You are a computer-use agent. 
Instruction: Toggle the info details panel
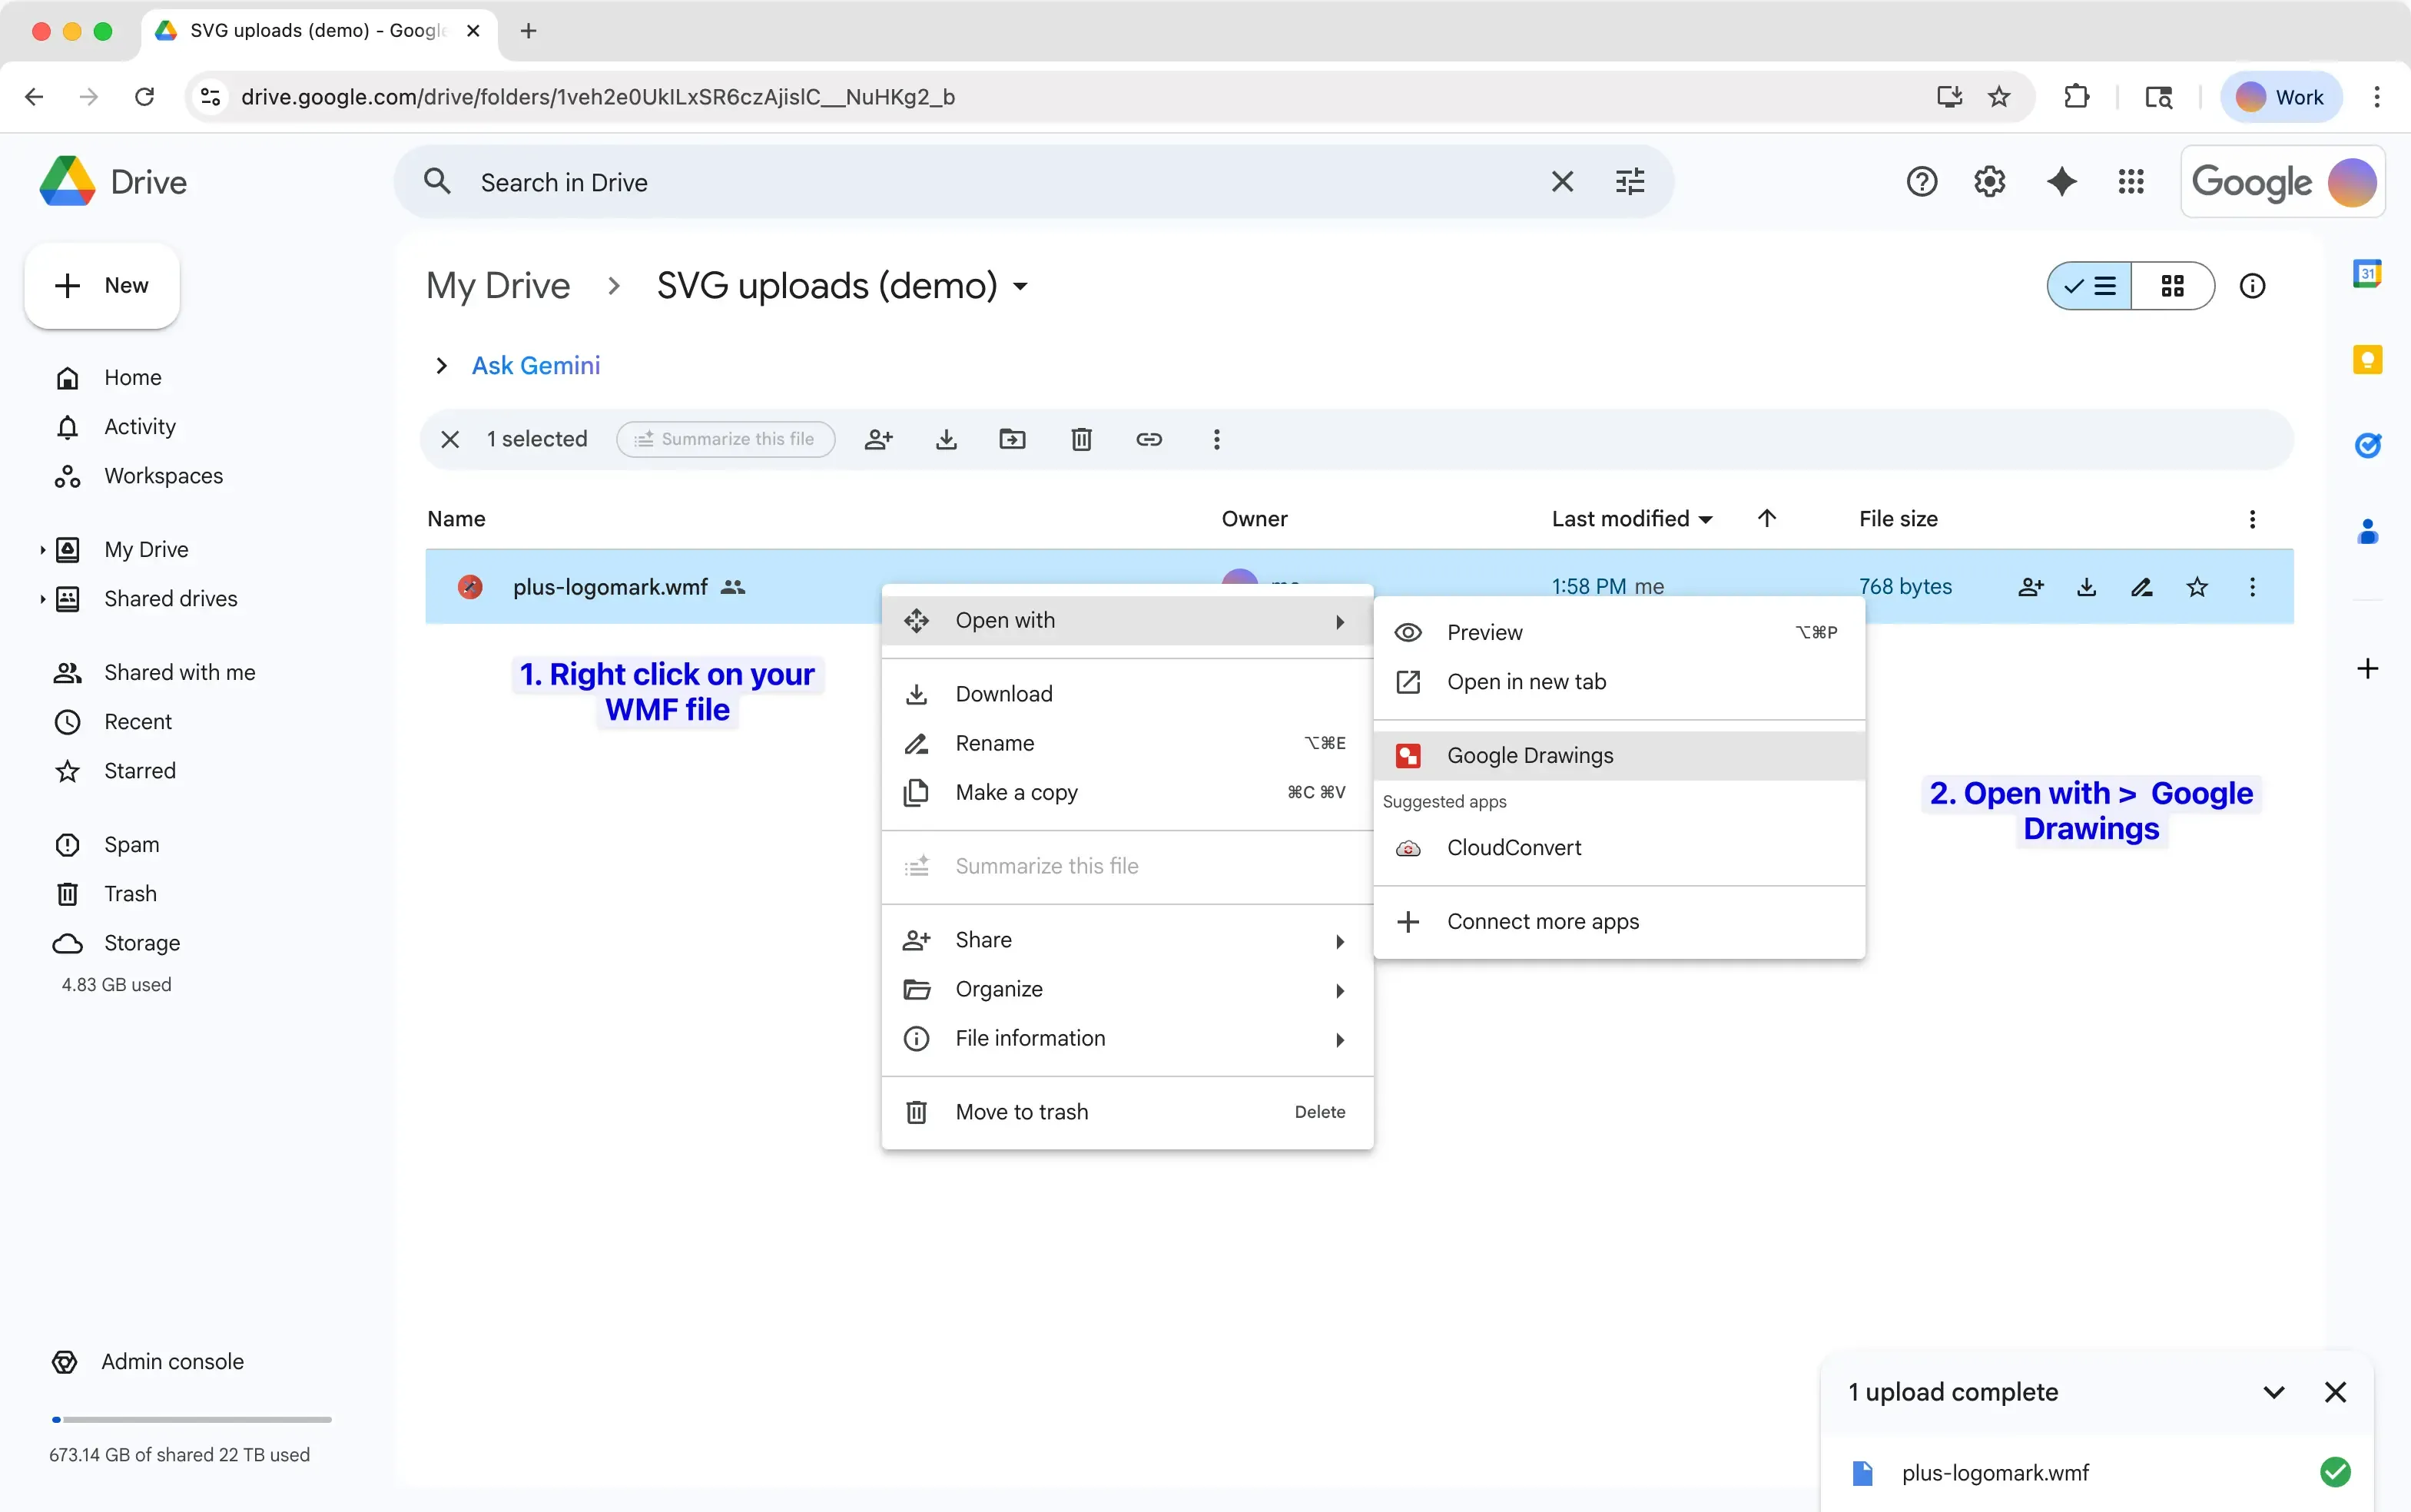pos(2254,286)
